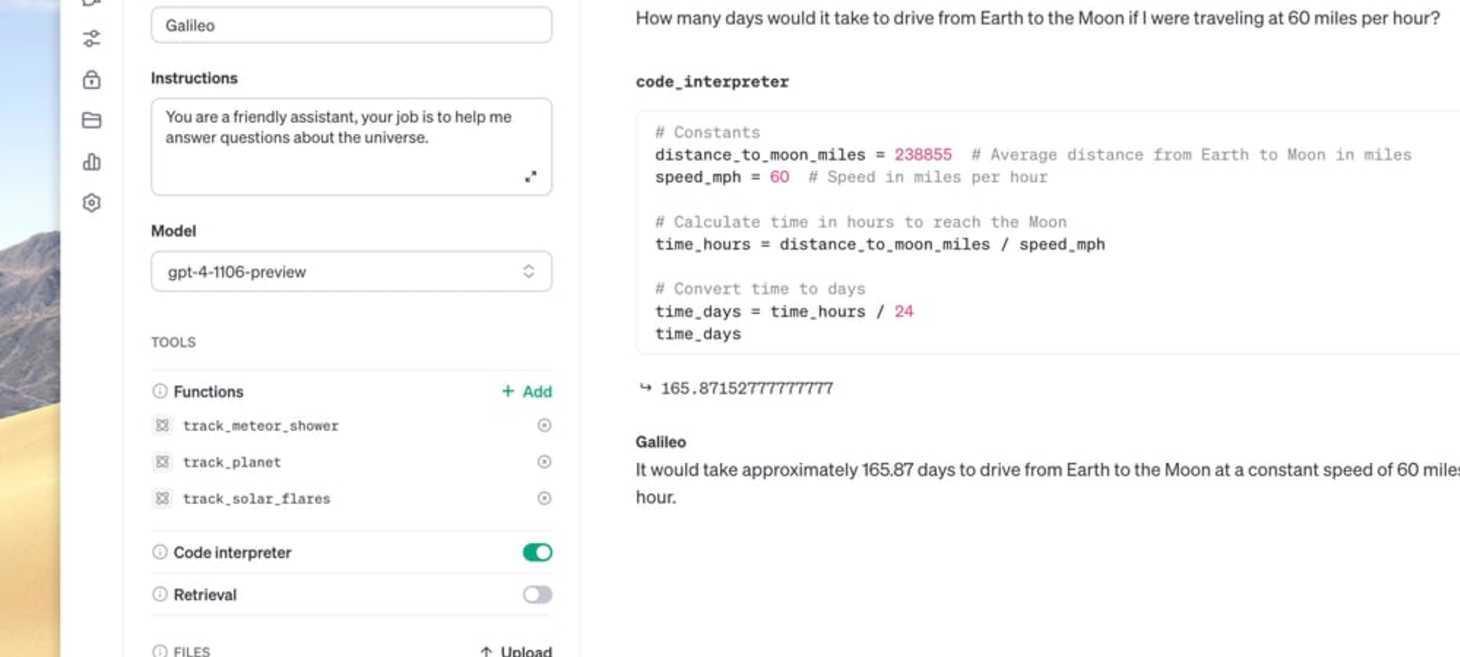Click the Add button next to Functions

tap(525, 391)
